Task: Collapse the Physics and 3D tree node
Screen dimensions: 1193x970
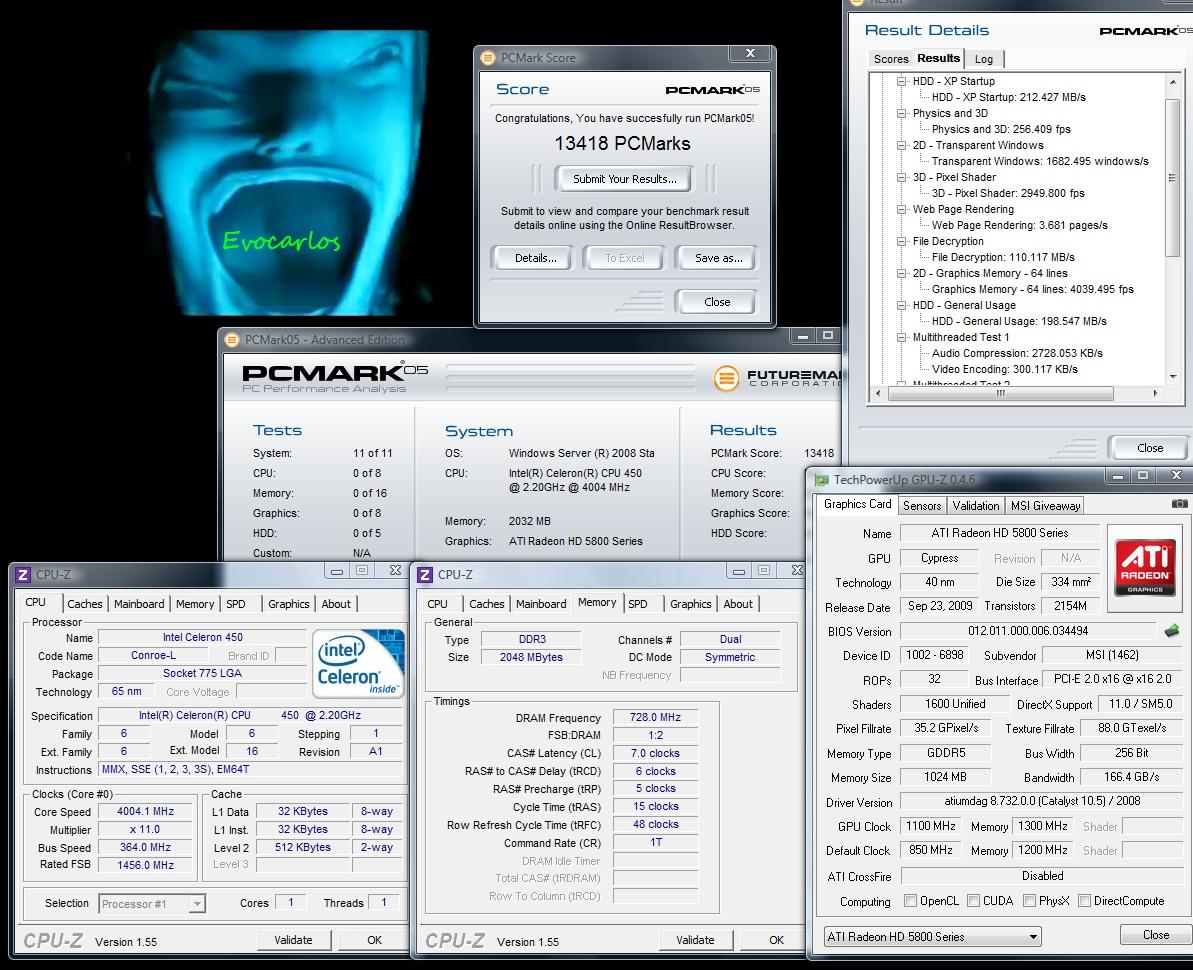Action: pos(902,113)
